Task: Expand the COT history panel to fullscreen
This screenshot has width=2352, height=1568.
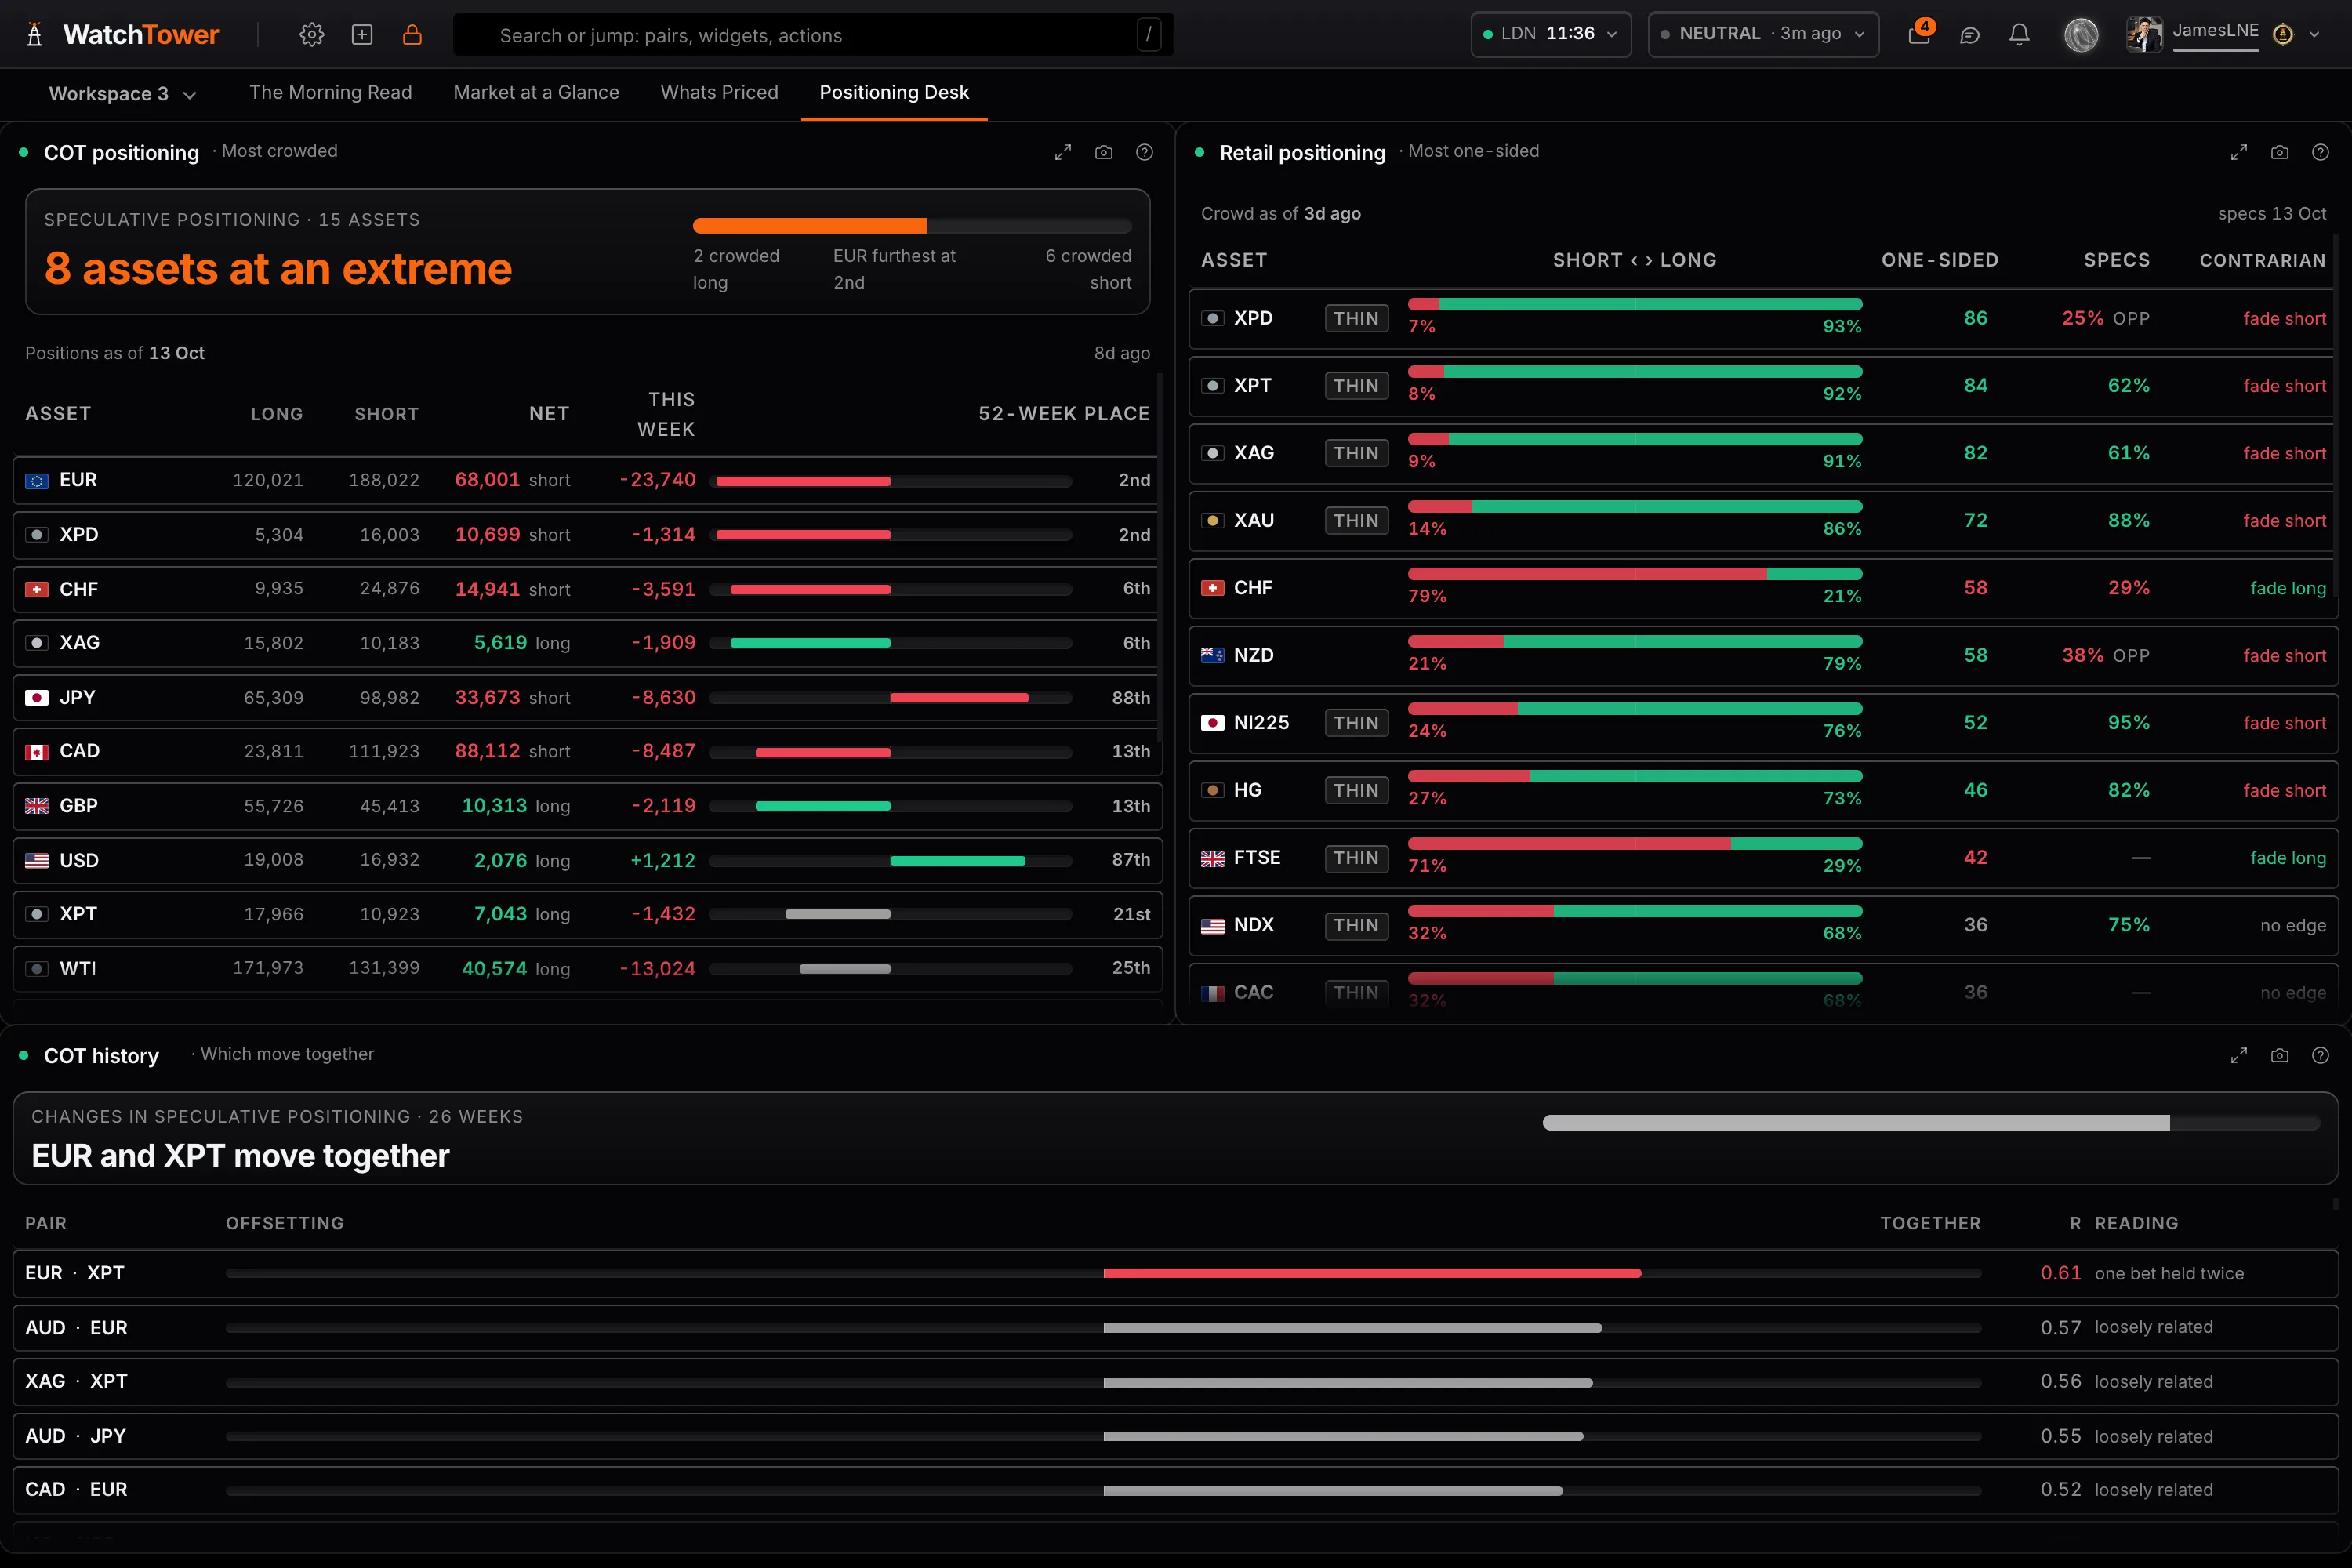Action: (x=2239, y=1055)
